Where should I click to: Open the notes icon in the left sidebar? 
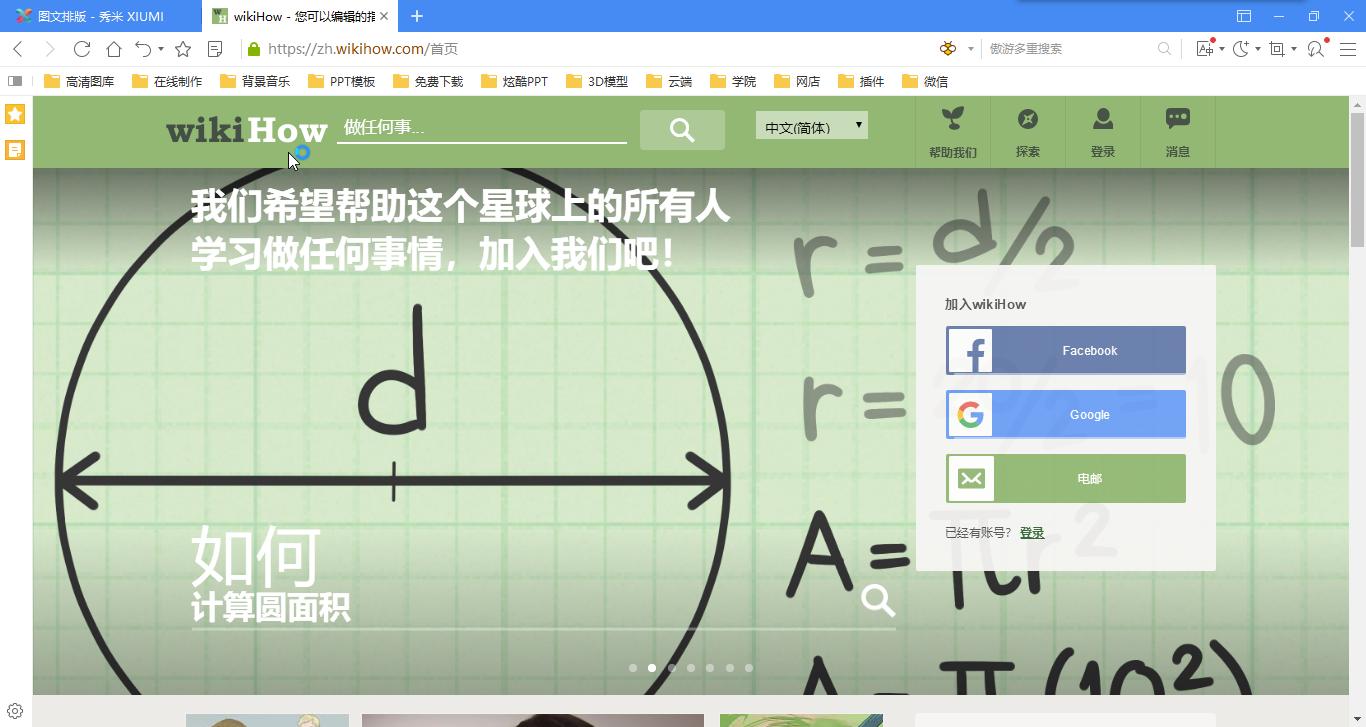pos(14,149)
